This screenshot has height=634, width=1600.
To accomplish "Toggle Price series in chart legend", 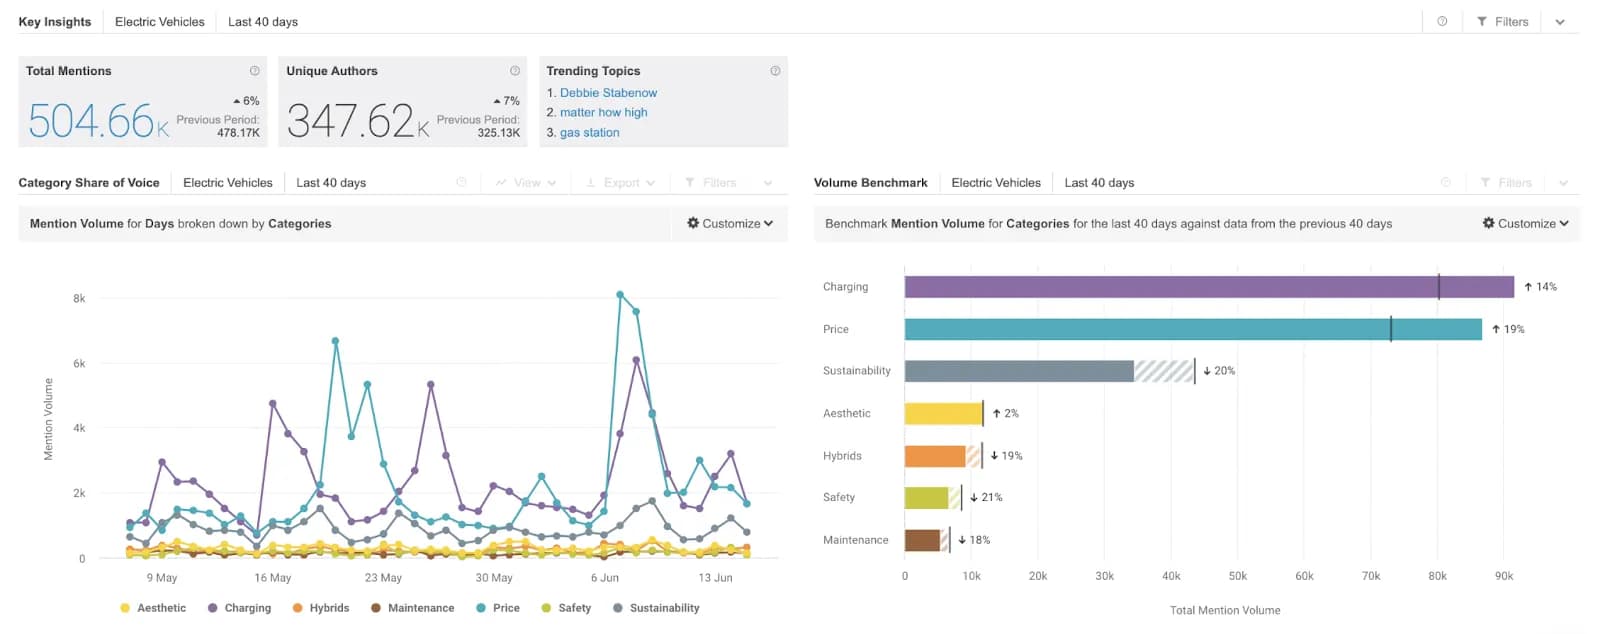I will [497, 608].
